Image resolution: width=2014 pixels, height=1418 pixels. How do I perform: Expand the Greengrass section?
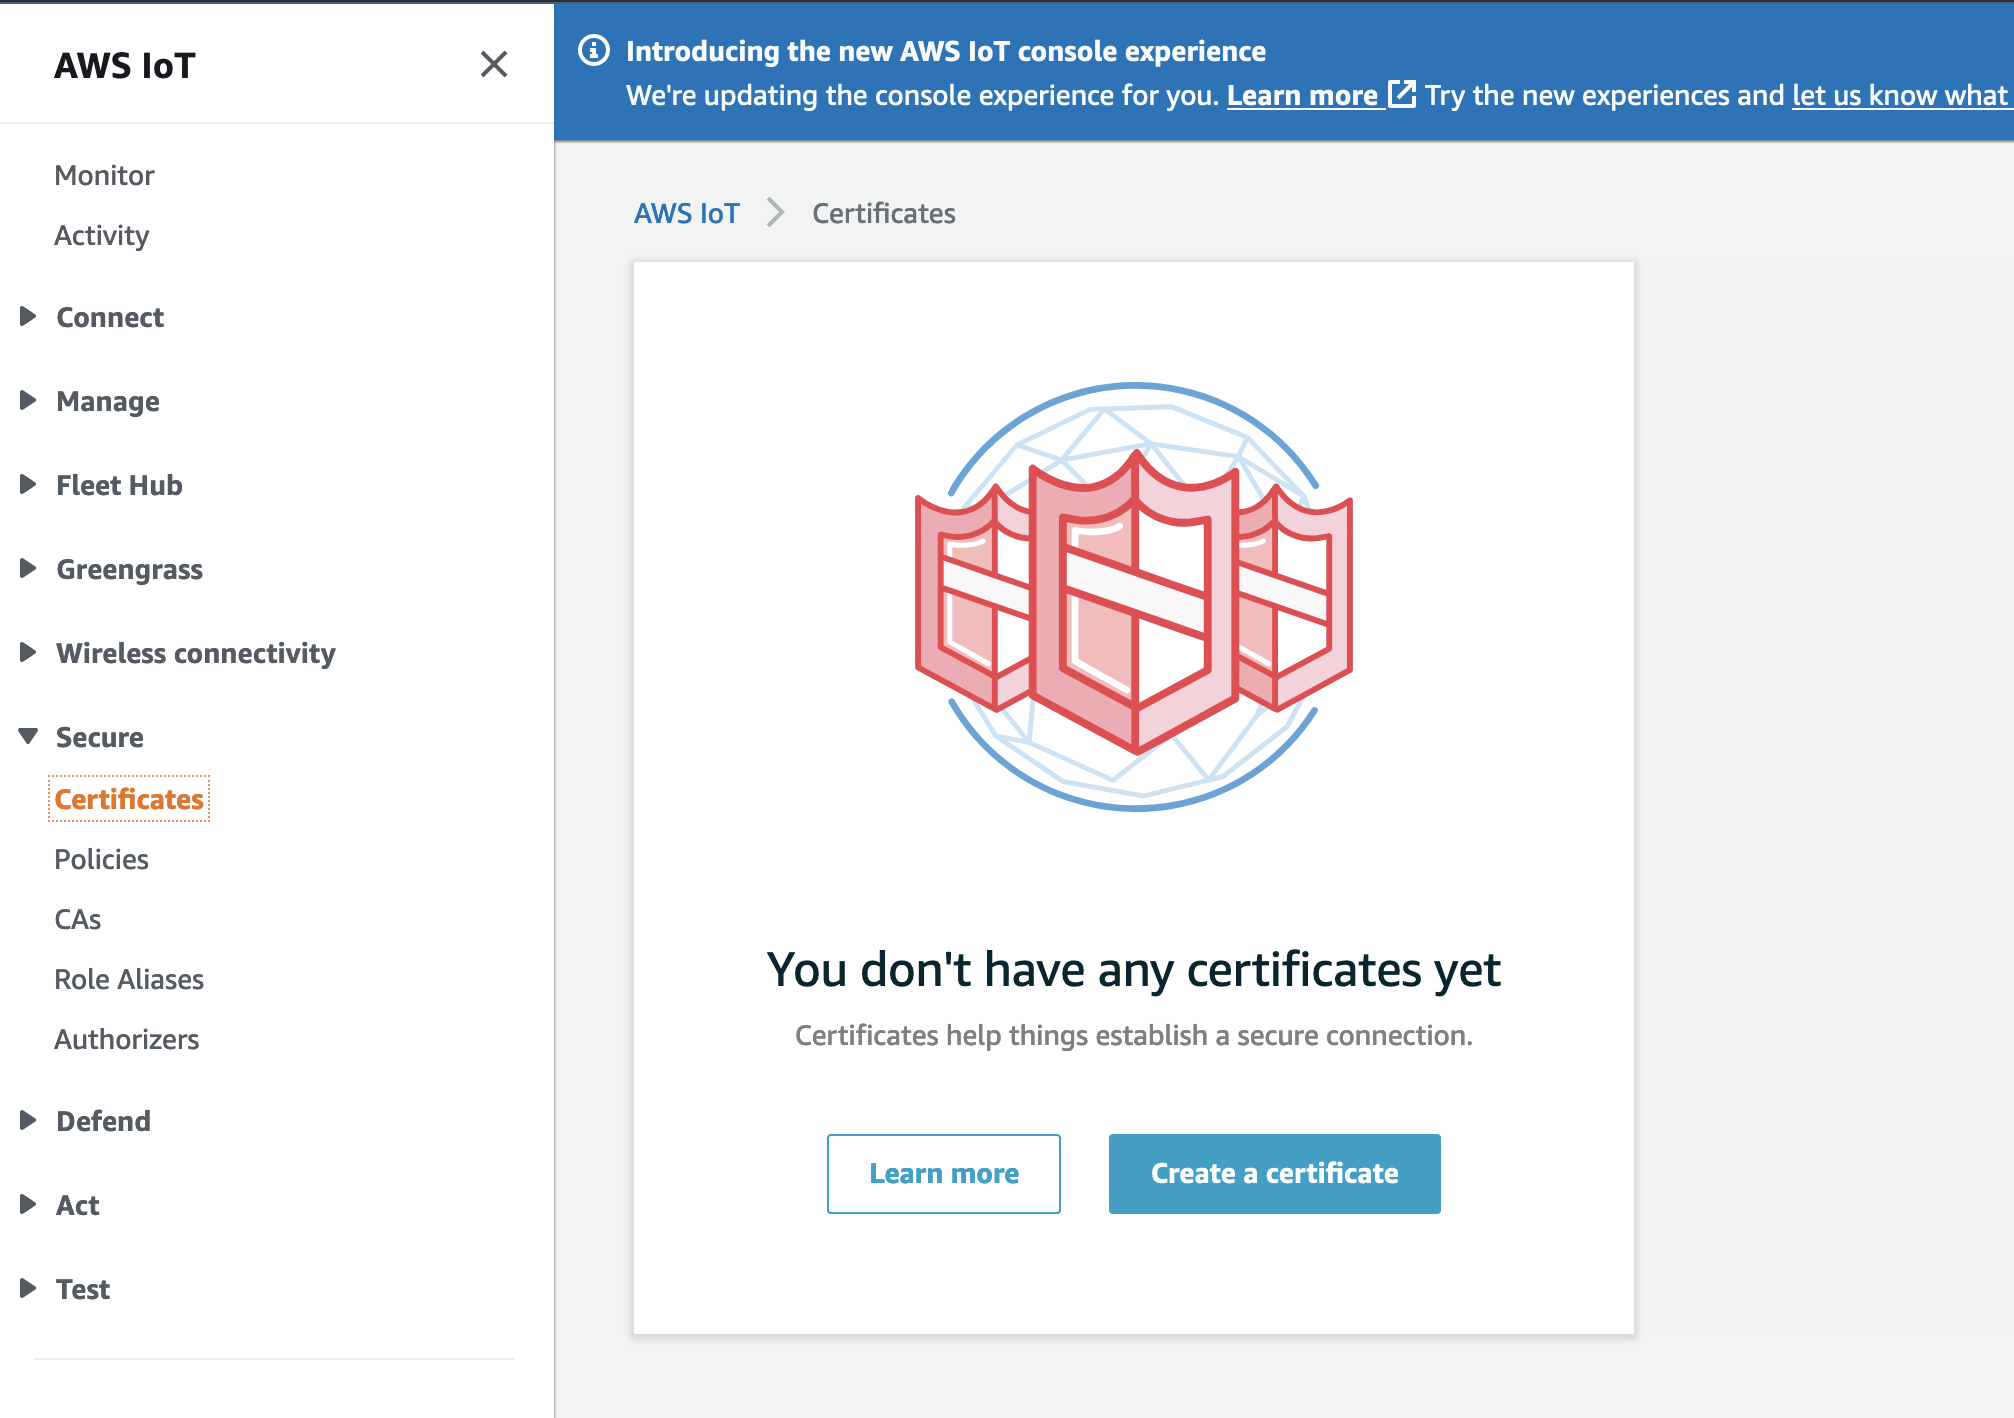click(x=28, y=569)
